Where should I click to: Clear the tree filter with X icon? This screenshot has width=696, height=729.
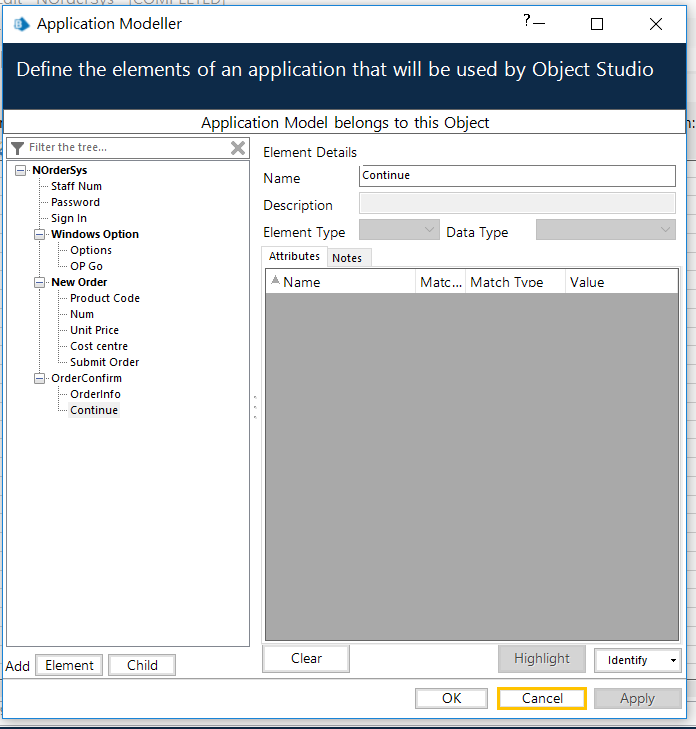click(238, 148)
